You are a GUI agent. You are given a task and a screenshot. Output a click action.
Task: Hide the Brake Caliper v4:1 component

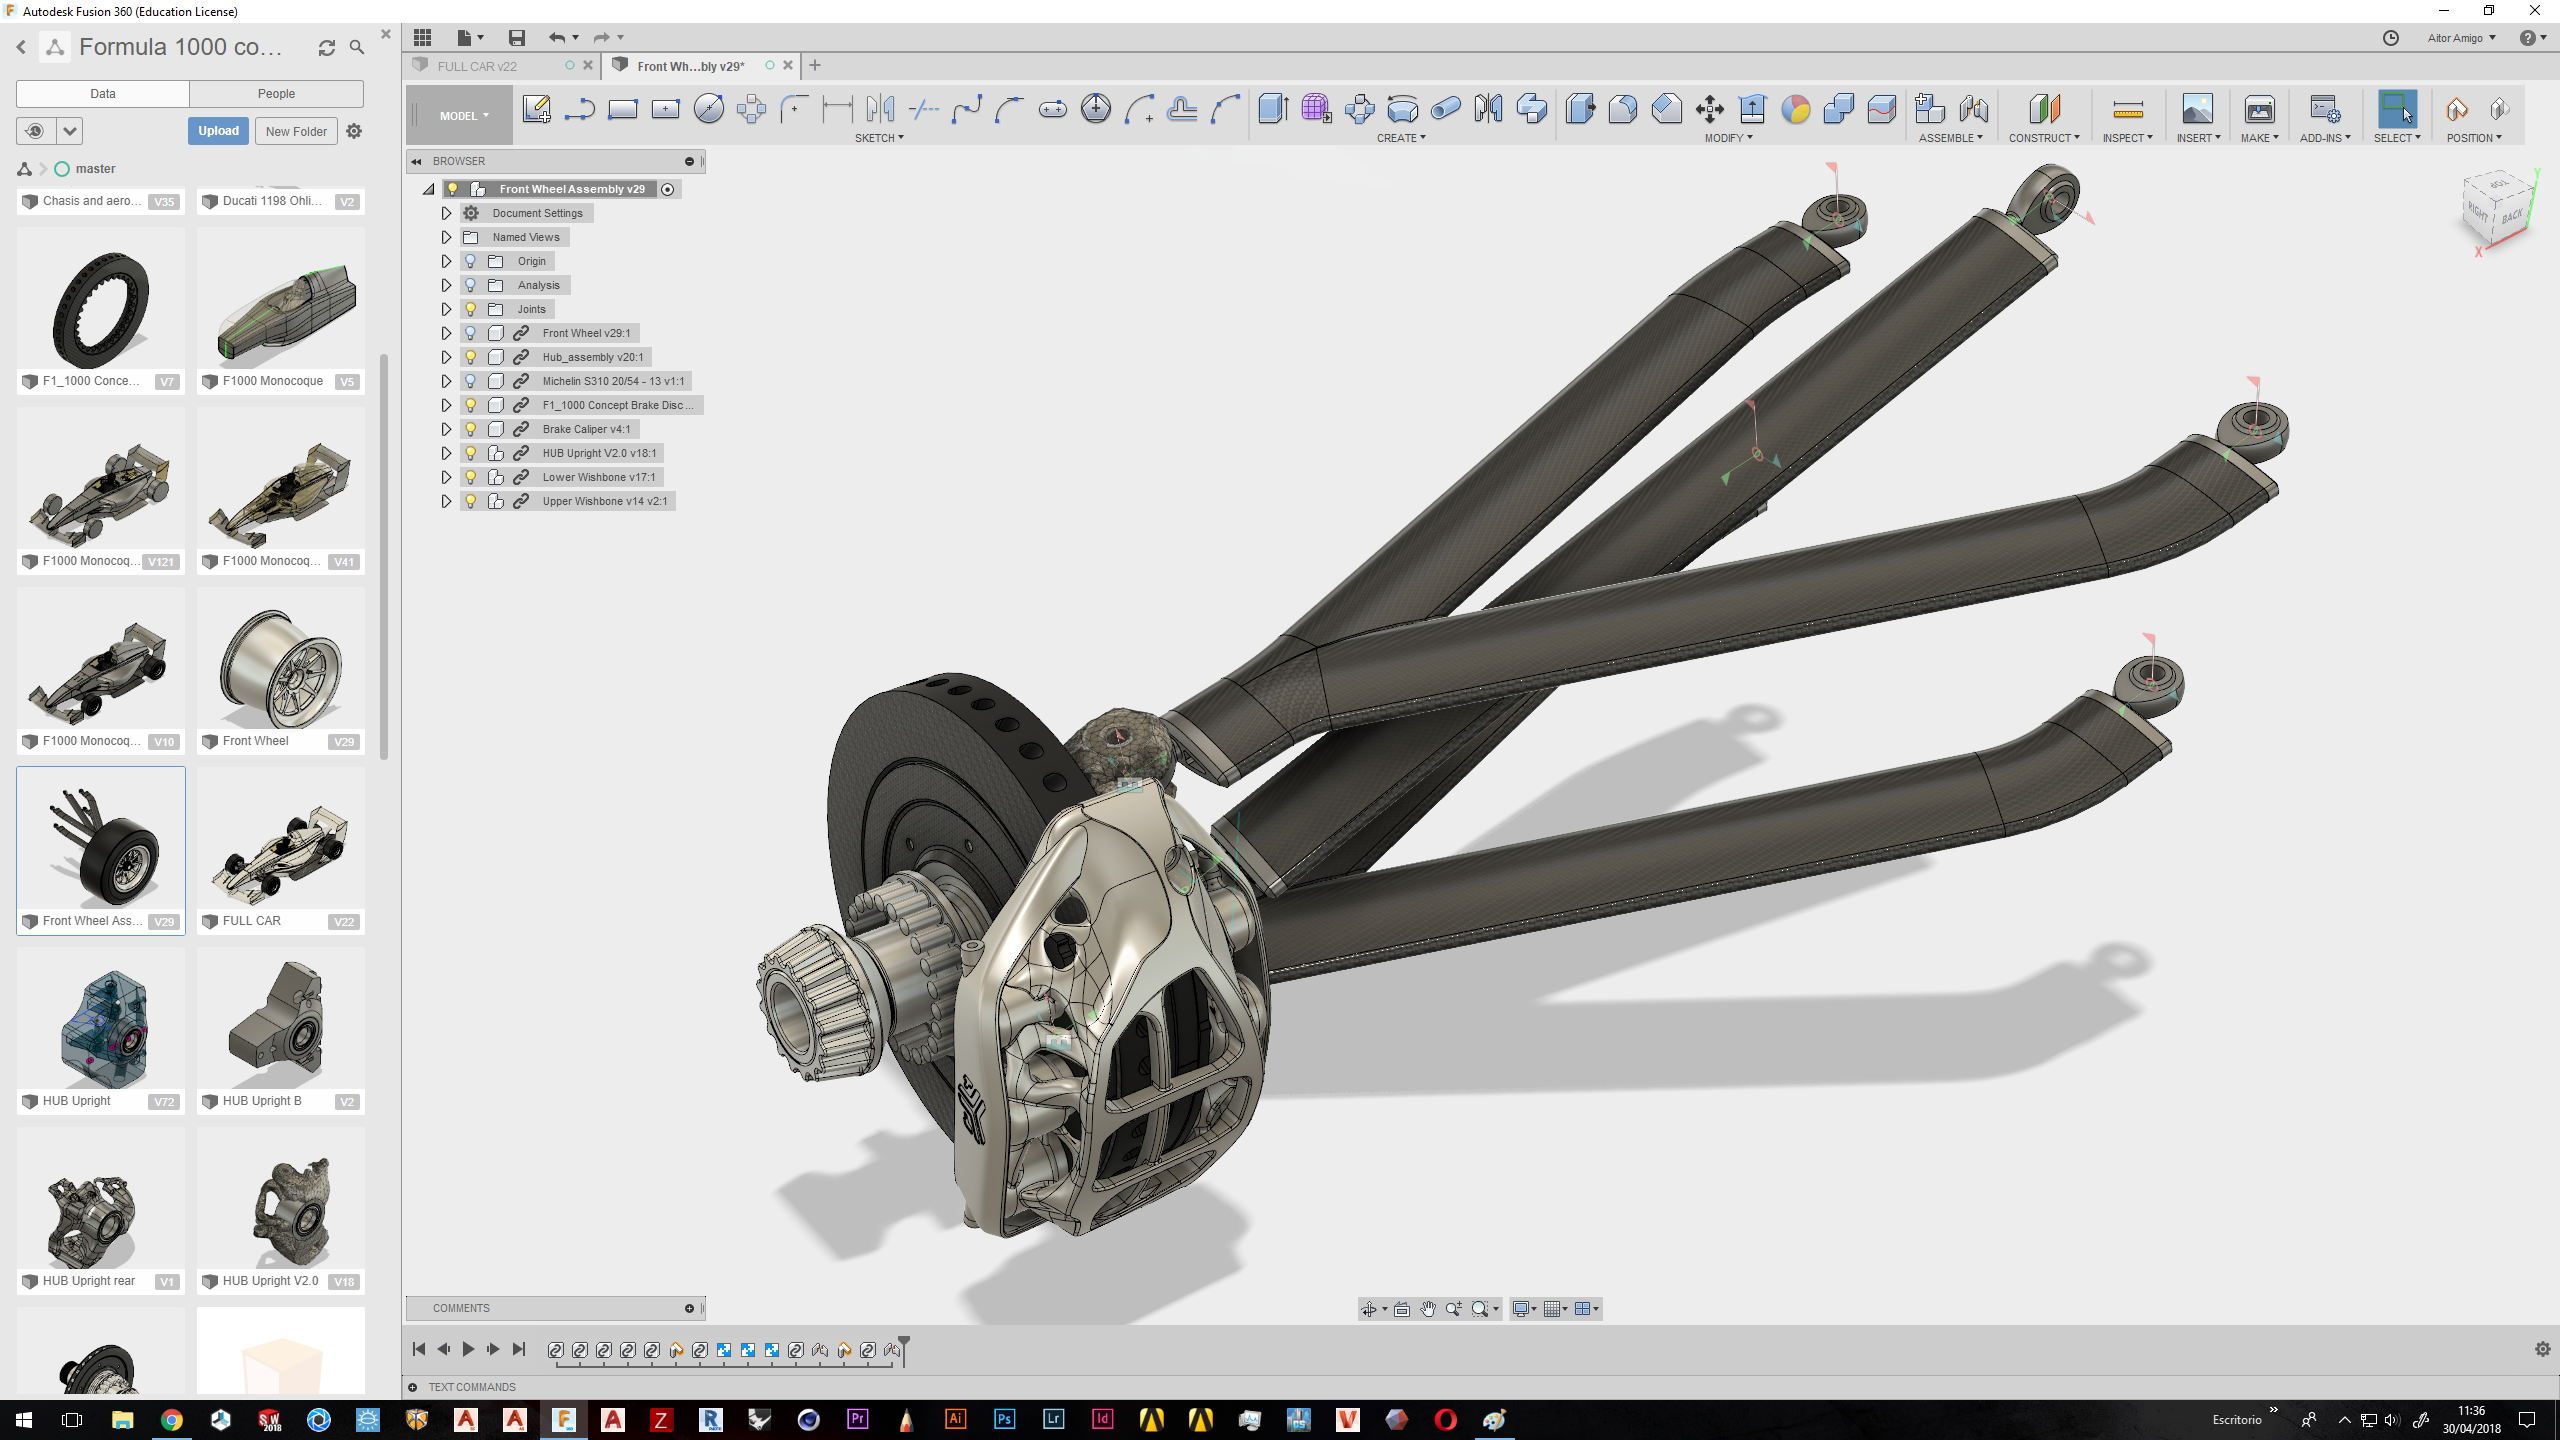471,429
